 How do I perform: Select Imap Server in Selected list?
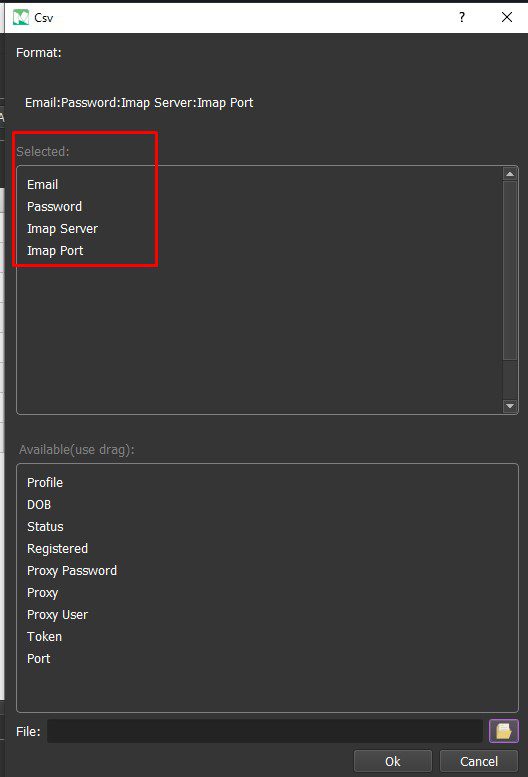pyautogui.click(x=62, y=228)
